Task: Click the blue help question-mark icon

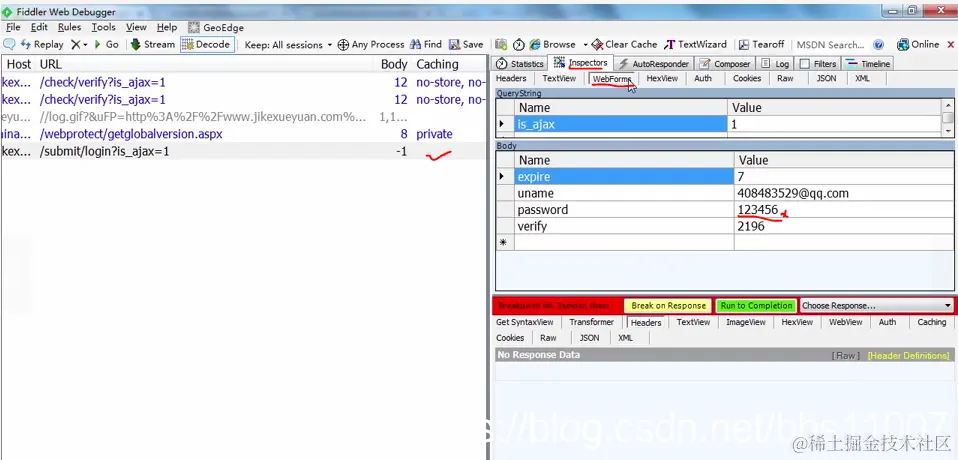Action: coord(879,45)
